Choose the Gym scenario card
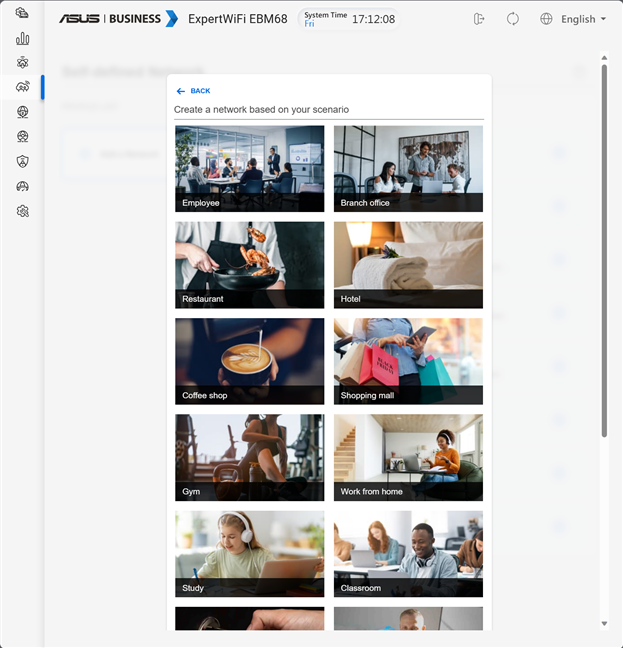 coord(250,457)
